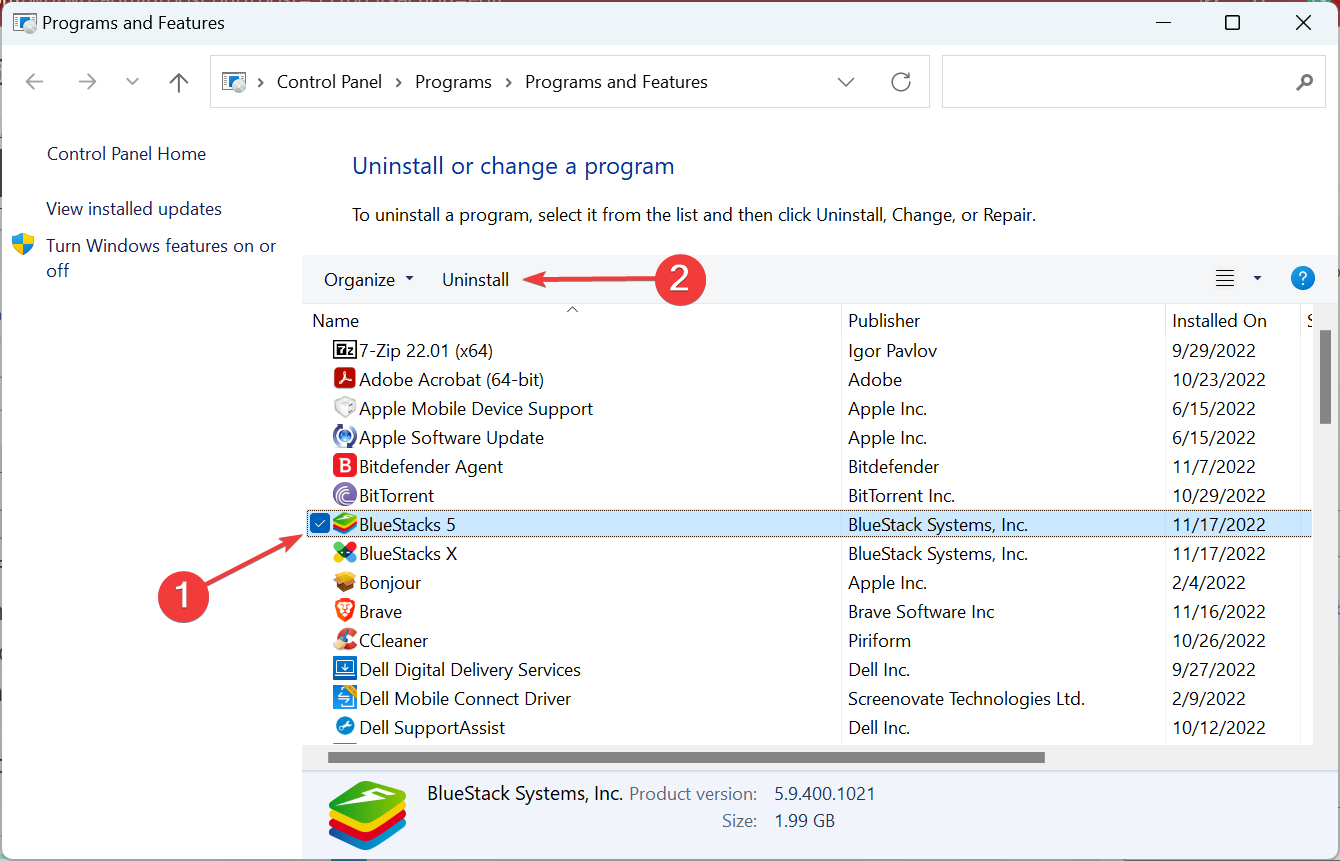The width and height of the screenshot is (1340, 861).
Task: Click the BitTorrent program icon
Action: pyautogui.click(x=344, y=495)
